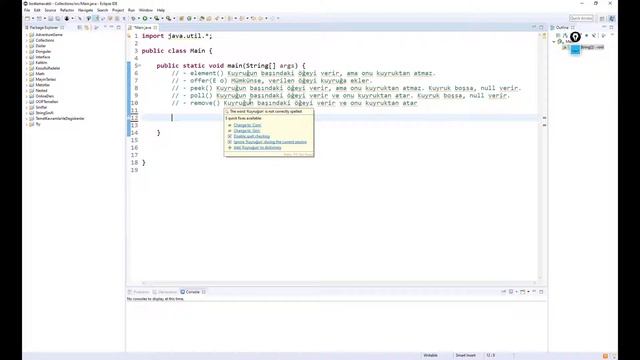
Task: Open the Help menu
Action: [x=161, y=10]
